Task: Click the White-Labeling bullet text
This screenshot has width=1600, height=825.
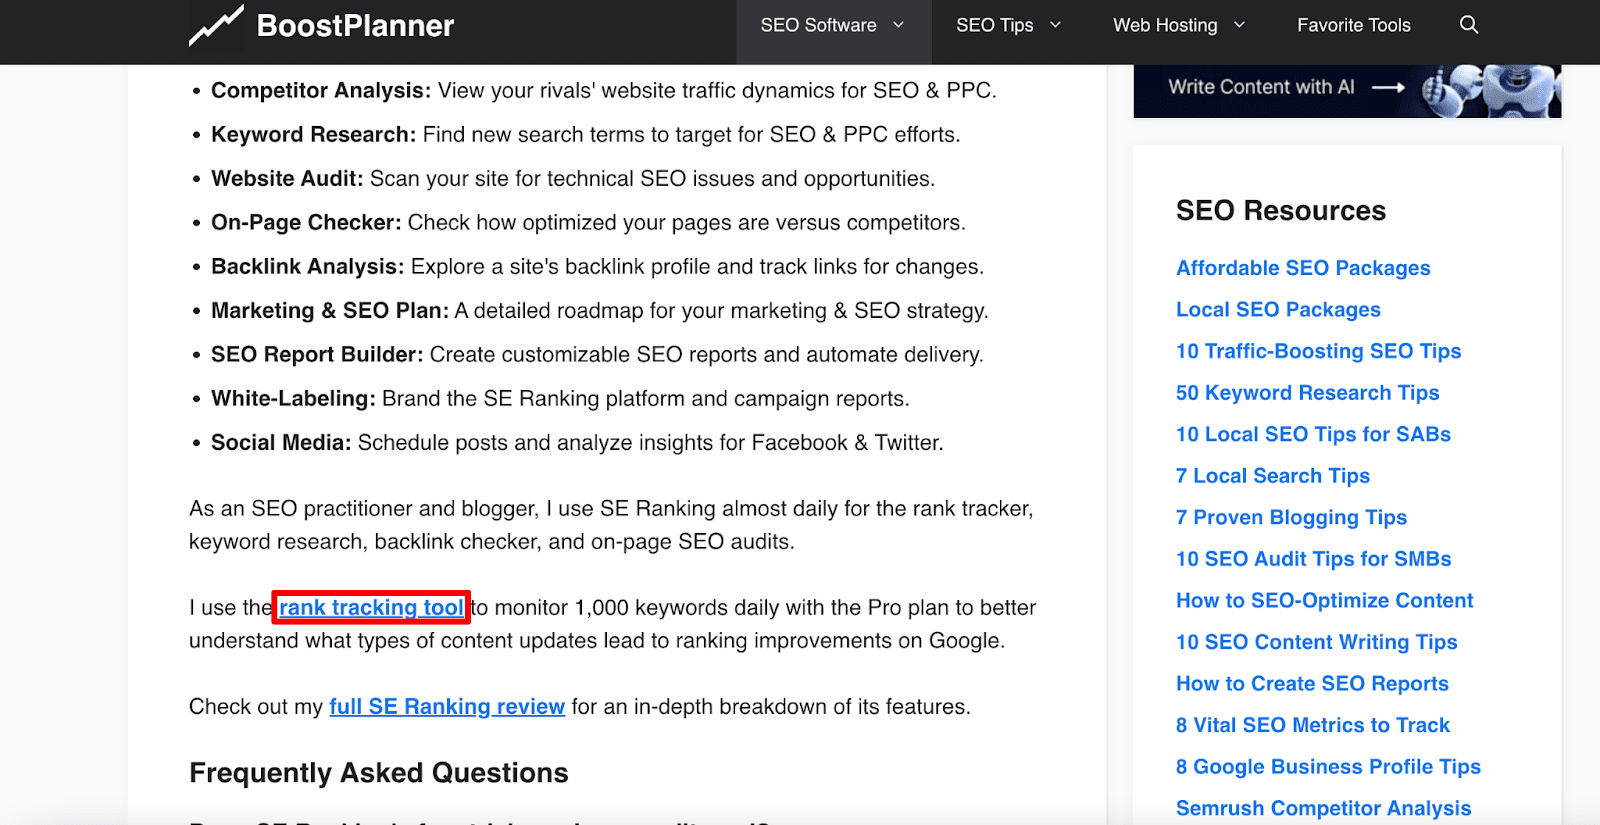Action: click(x=560, y=399)
